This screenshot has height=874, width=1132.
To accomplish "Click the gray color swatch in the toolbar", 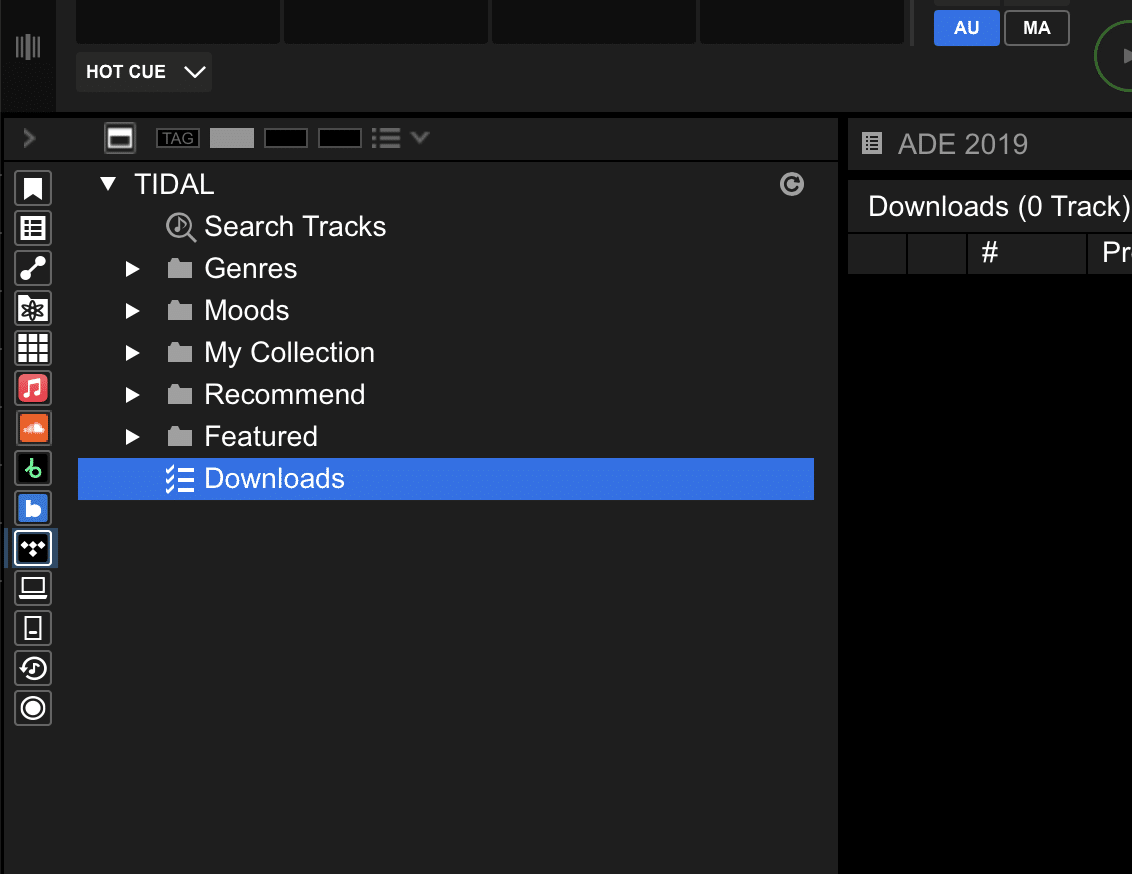I will coord(231,138).
